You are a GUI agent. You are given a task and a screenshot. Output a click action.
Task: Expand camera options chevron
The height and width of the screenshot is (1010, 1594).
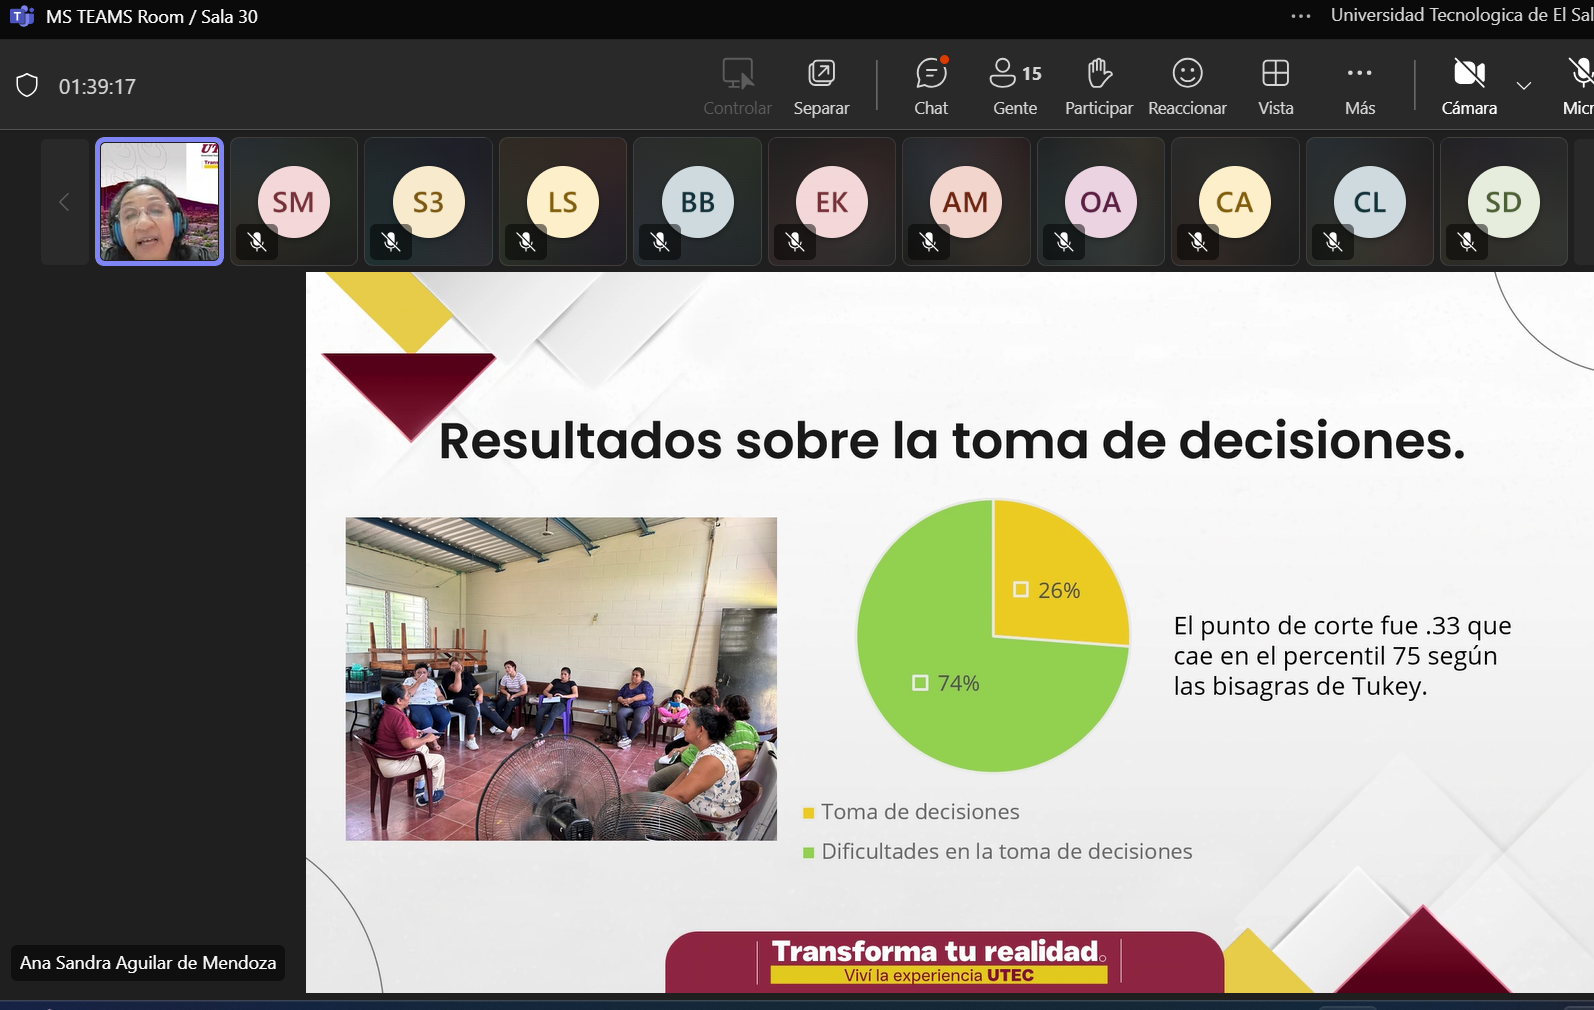[x=1523, y=86]
